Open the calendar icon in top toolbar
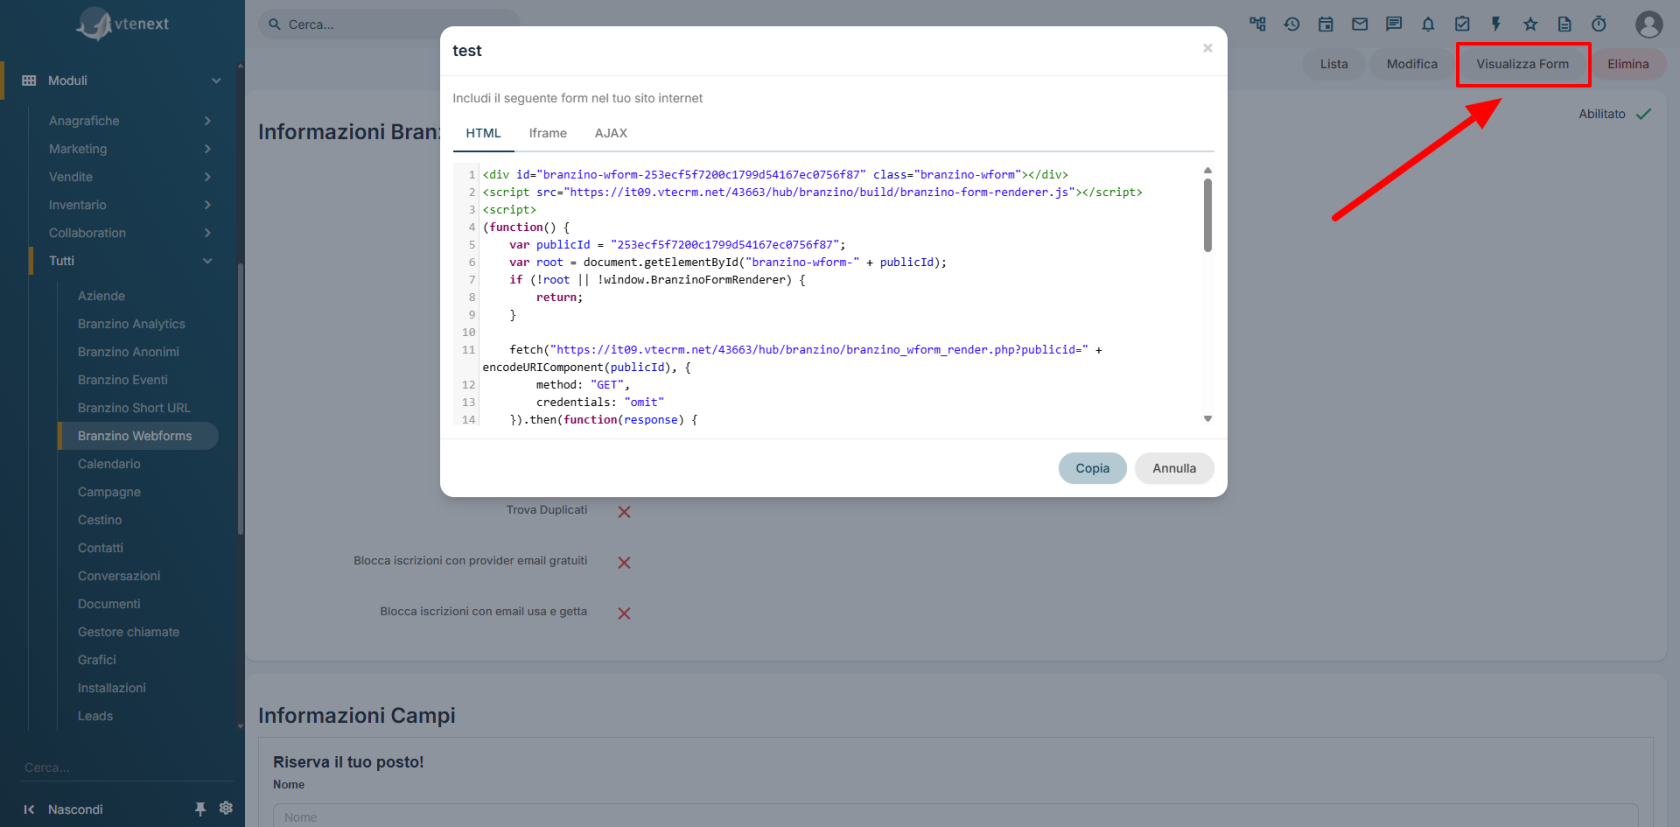The width and height of the screenshot is (1680, 827). [1325, 24]
